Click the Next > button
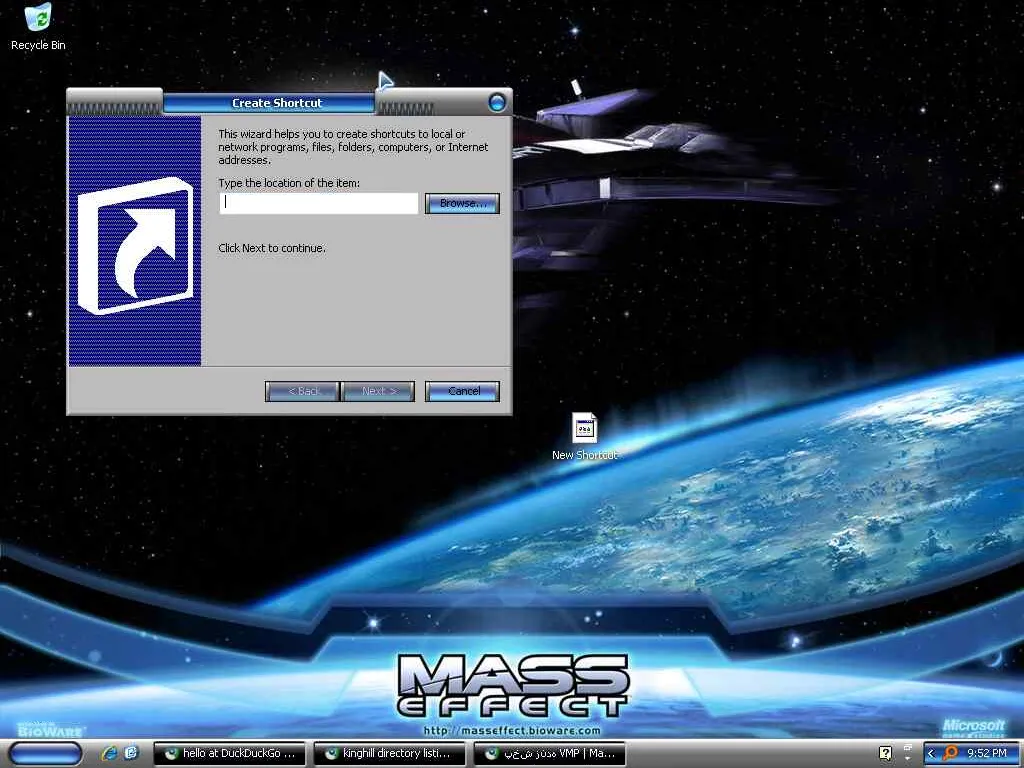 [x=378, y=391]
